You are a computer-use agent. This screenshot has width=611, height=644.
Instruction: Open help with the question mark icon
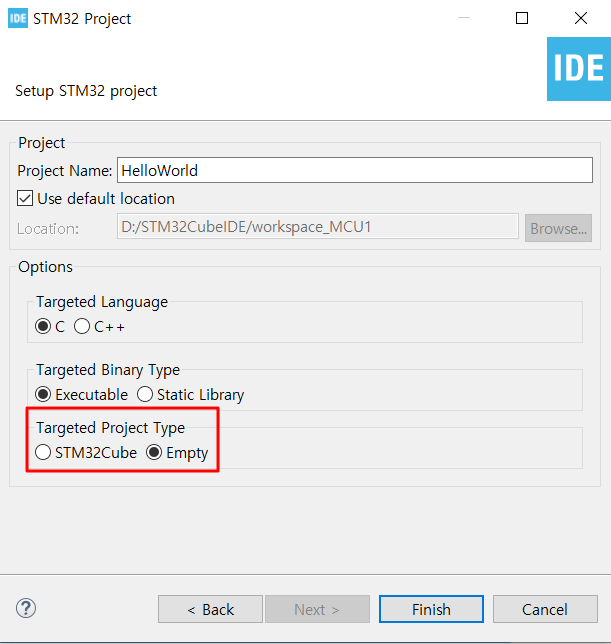26,608
